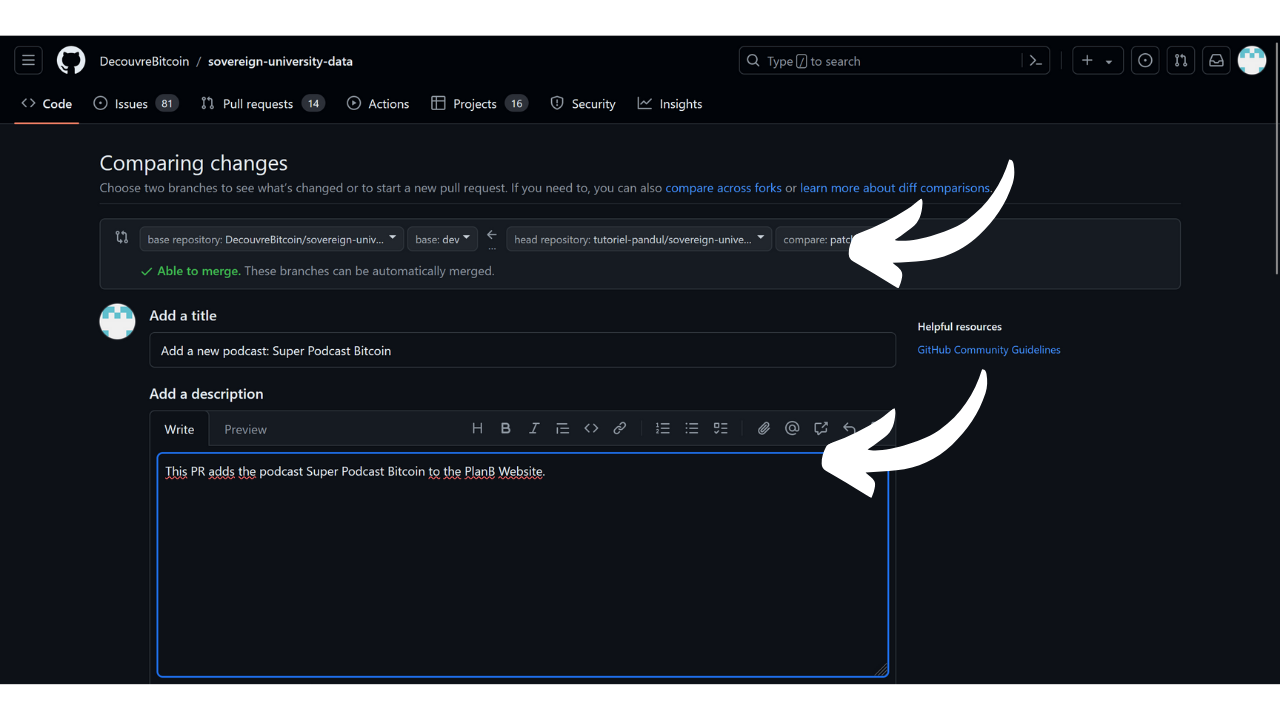Viewport: 1280px width, 720px height.
Task: Insert a numbered list
Action: [663, 428]
